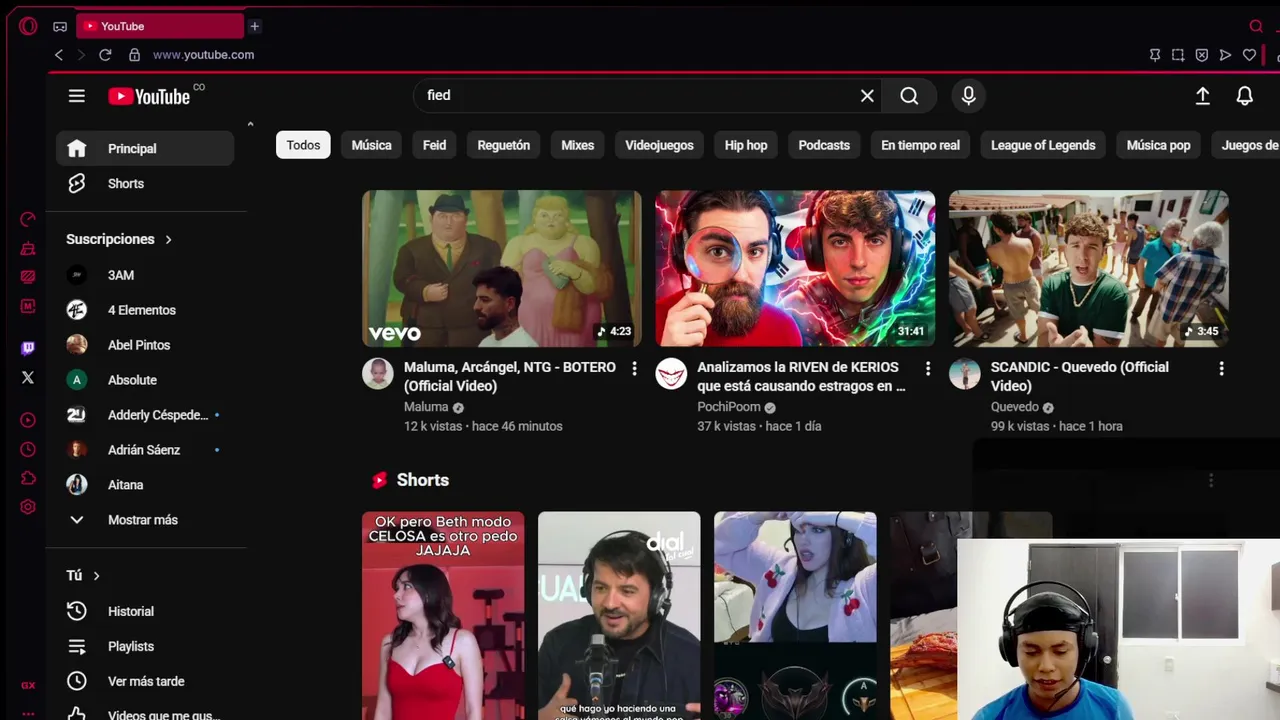Select the Música pop chip
This screenshot has width=1280, height=720.
(x=1158, y=145)
